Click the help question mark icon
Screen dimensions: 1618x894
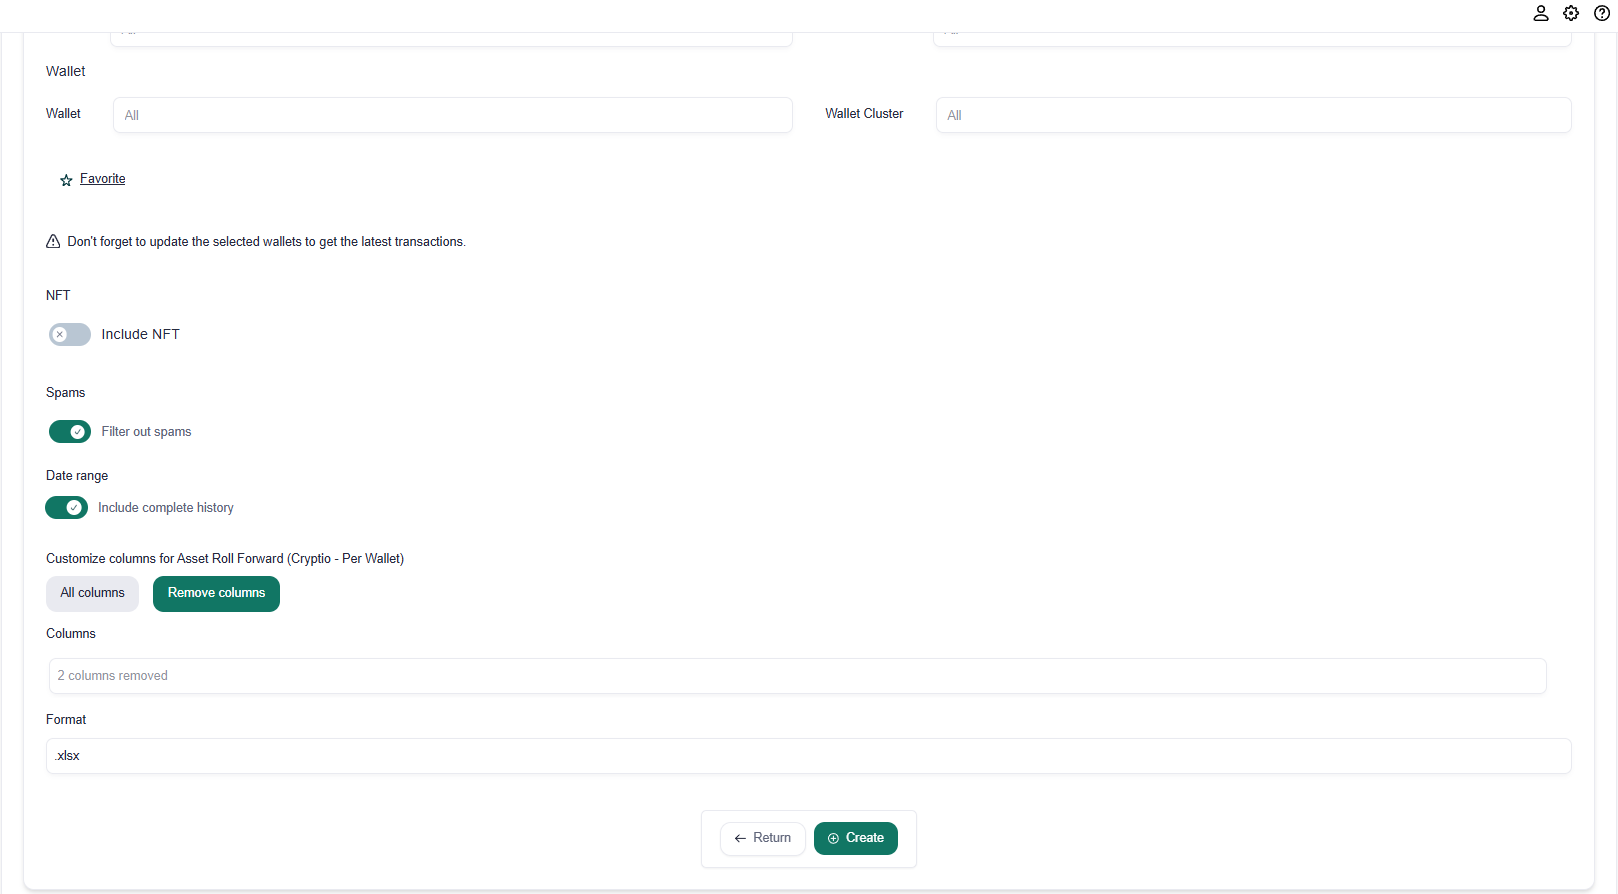(x=1601, y=13)
